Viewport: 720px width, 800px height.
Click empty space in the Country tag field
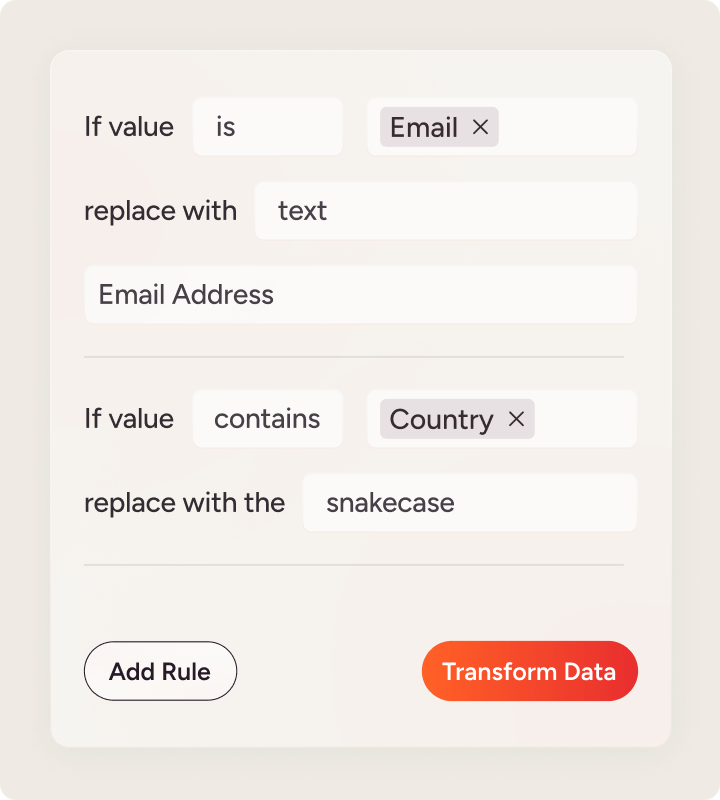coord(585,419)
